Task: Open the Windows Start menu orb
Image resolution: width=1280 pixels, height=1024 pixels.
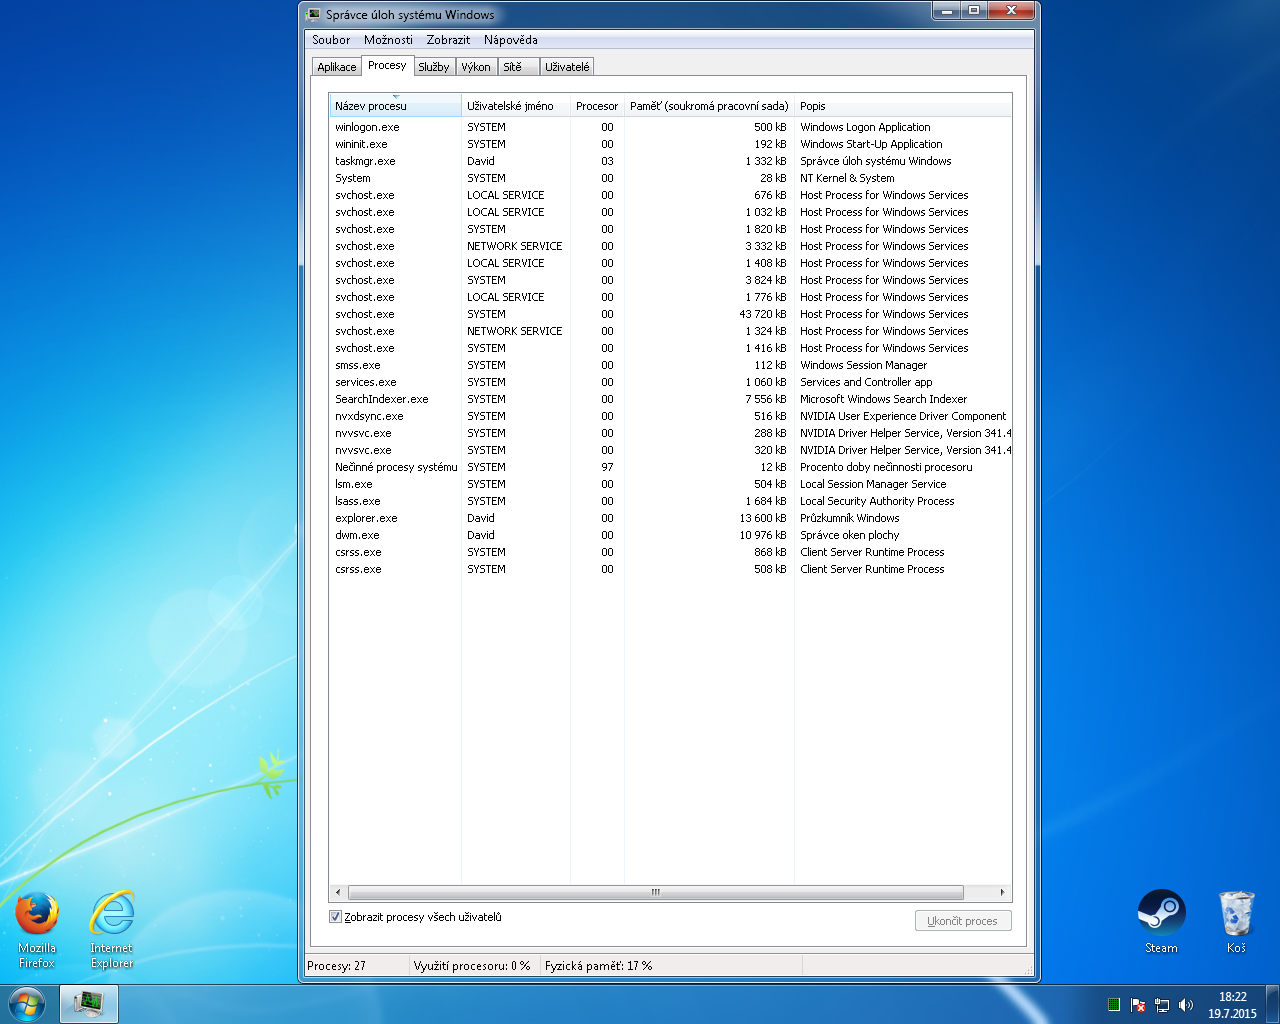Action: click(x=27, y=1004)
